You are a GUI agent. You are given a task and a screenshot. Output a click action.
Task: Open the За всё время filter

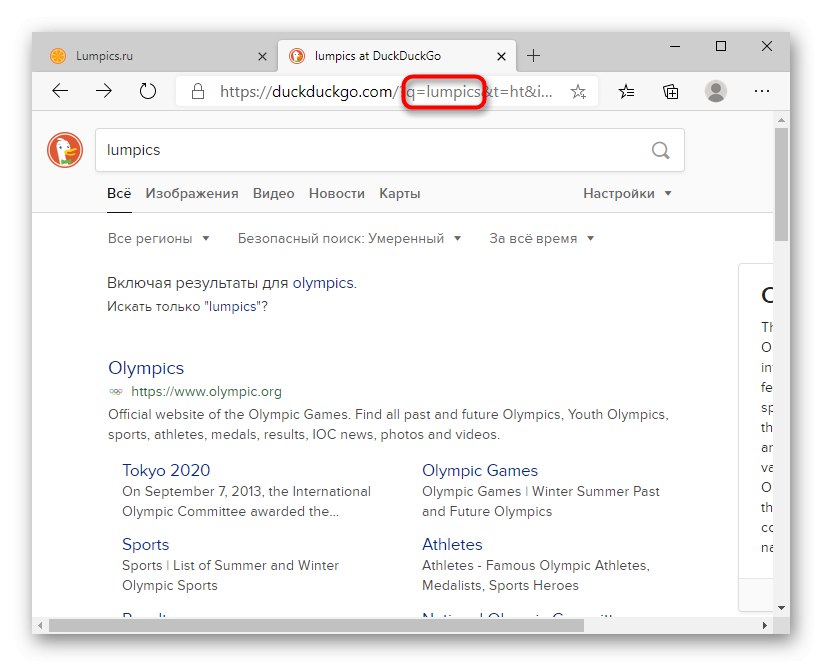pyautogui.click(x=541, y=239)
